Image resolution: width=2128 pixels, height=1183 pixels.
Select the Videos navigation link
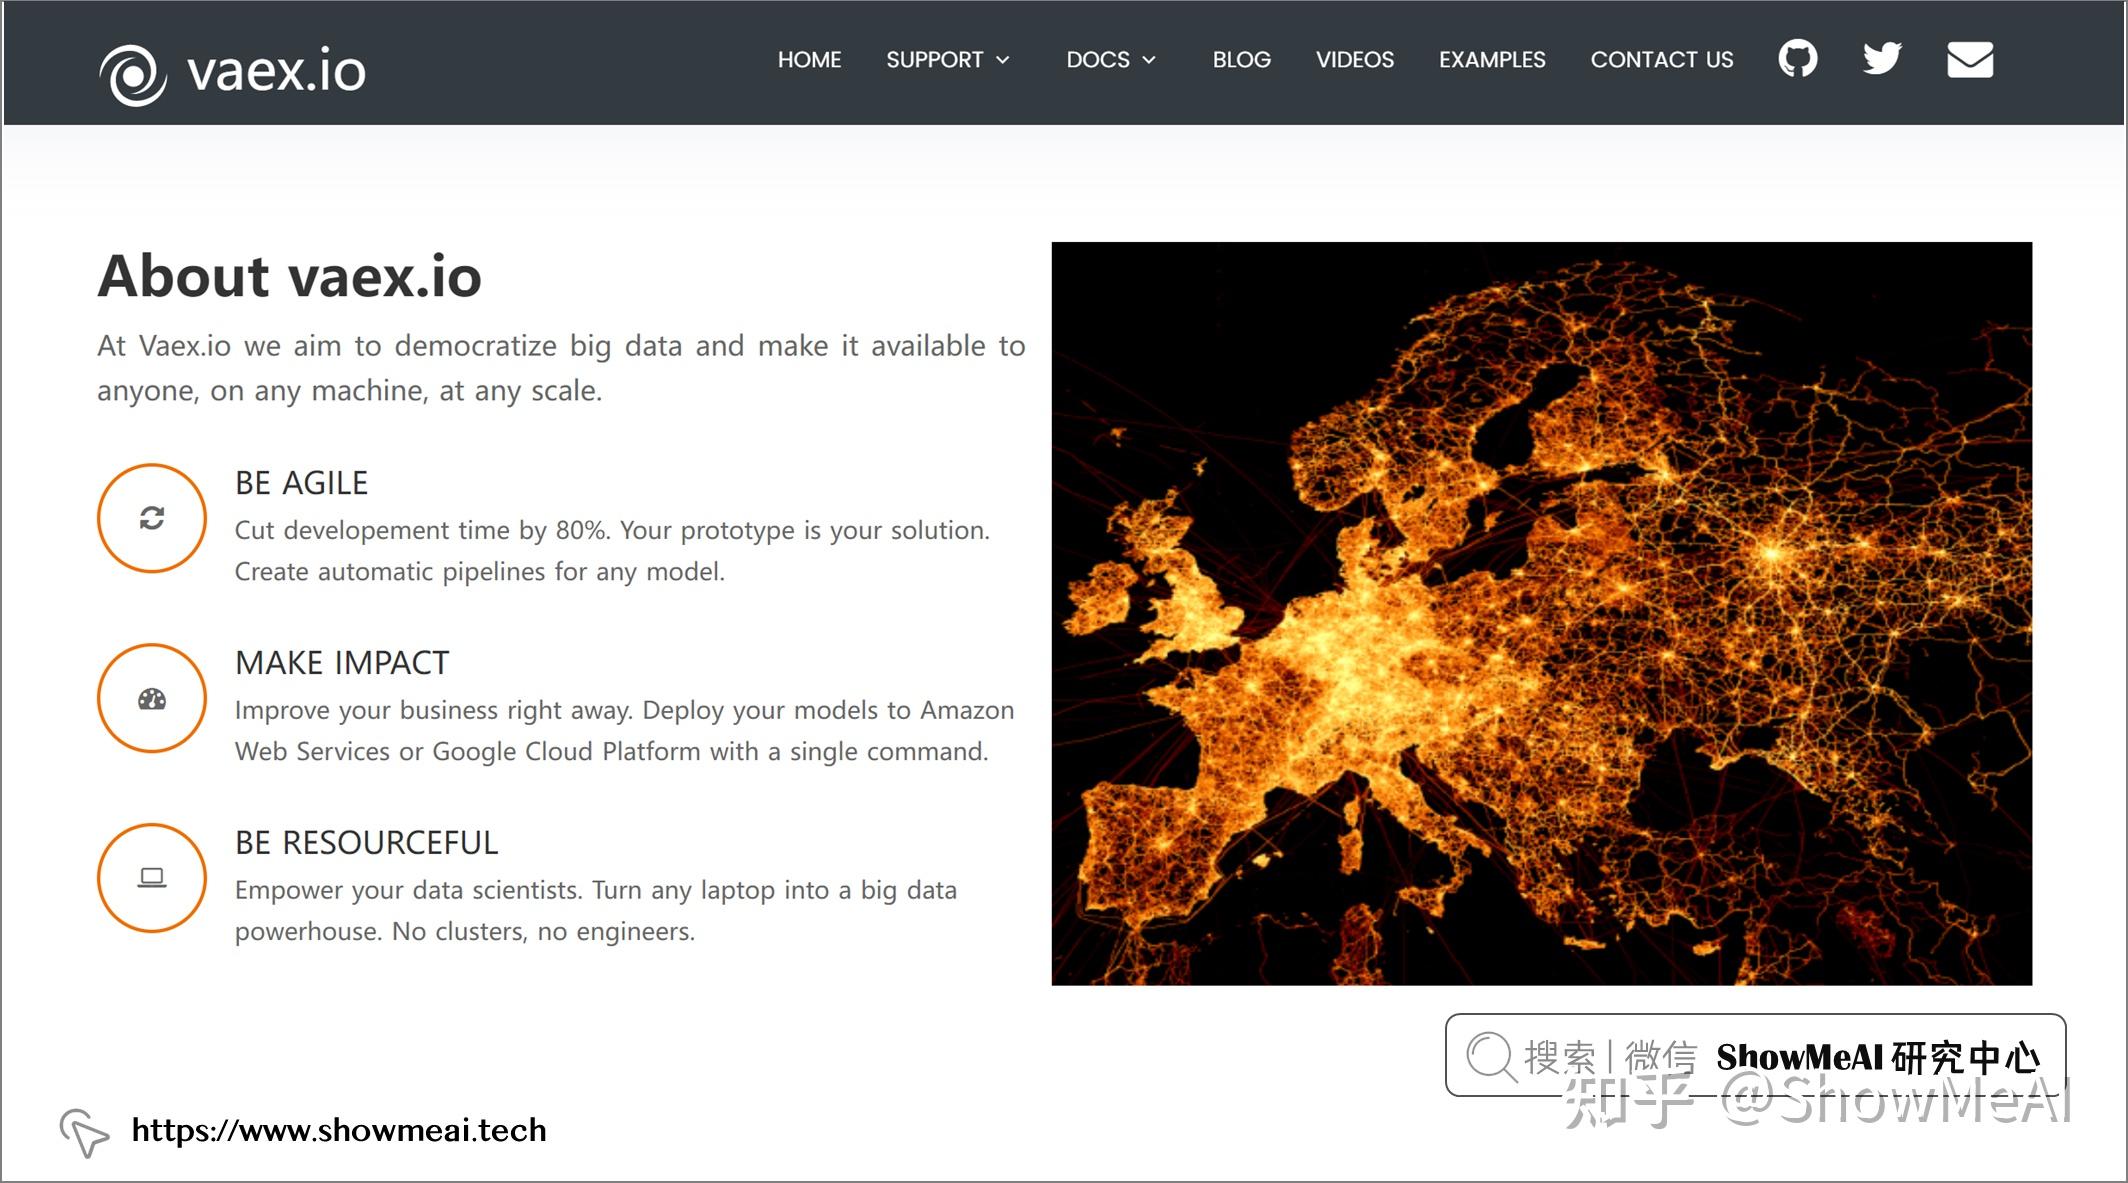pos(1354,60)
